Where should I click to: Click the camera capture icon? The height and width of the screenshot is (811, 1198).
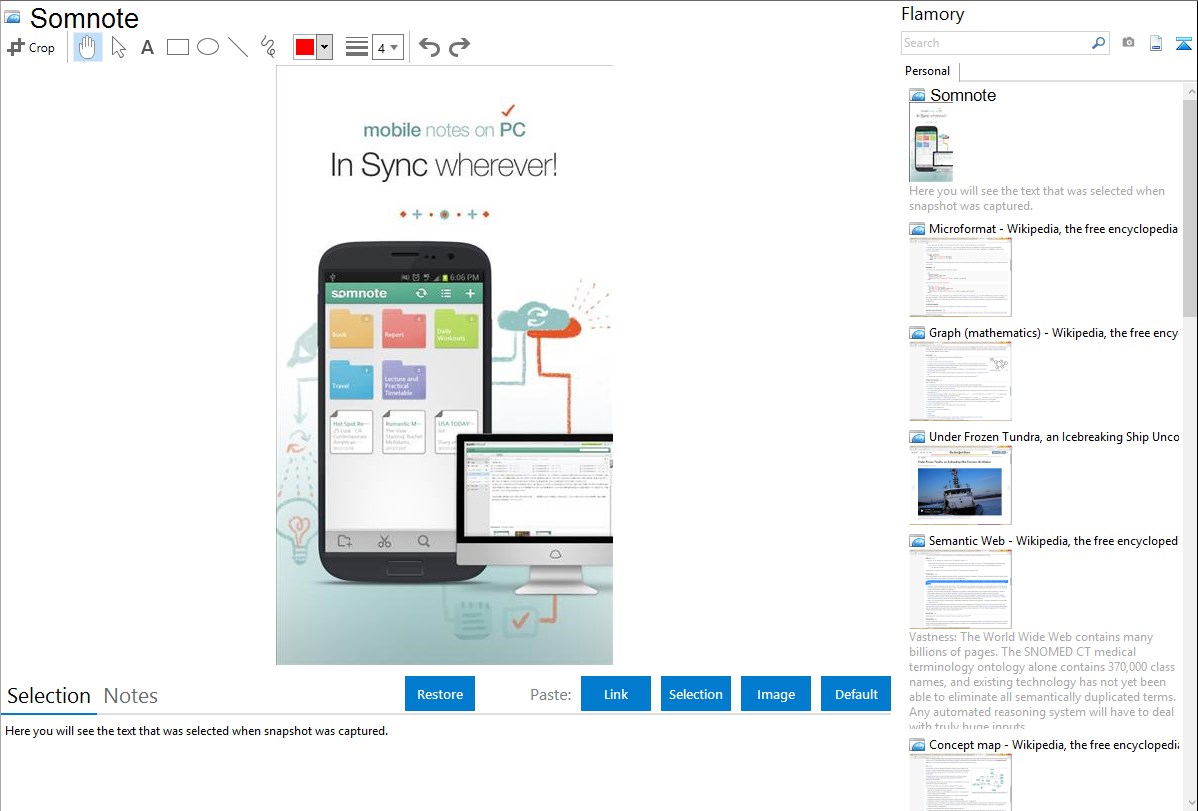[1128, 43]
